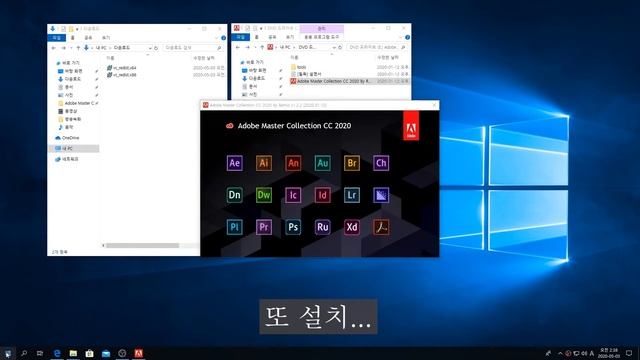The height and width of the screenshot is (360, 640).
Task: Refresh the DVD window address bar
Action: point(340,47)
